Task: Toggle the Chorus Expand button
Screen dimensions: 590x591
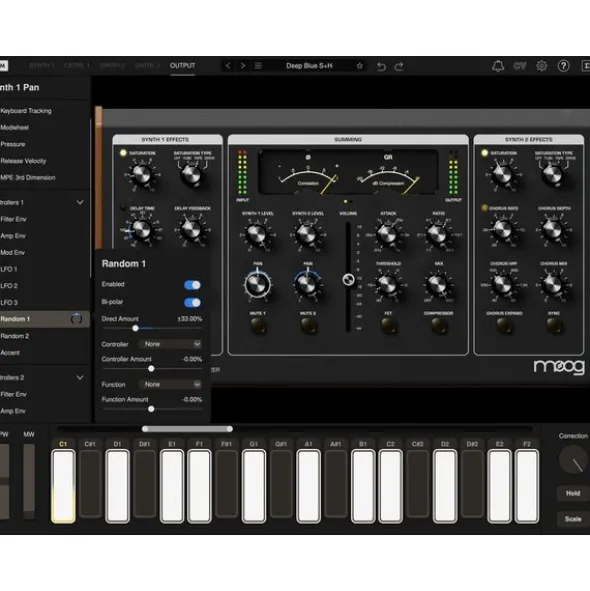Action: pyautogui.click(x=504, y=326)
